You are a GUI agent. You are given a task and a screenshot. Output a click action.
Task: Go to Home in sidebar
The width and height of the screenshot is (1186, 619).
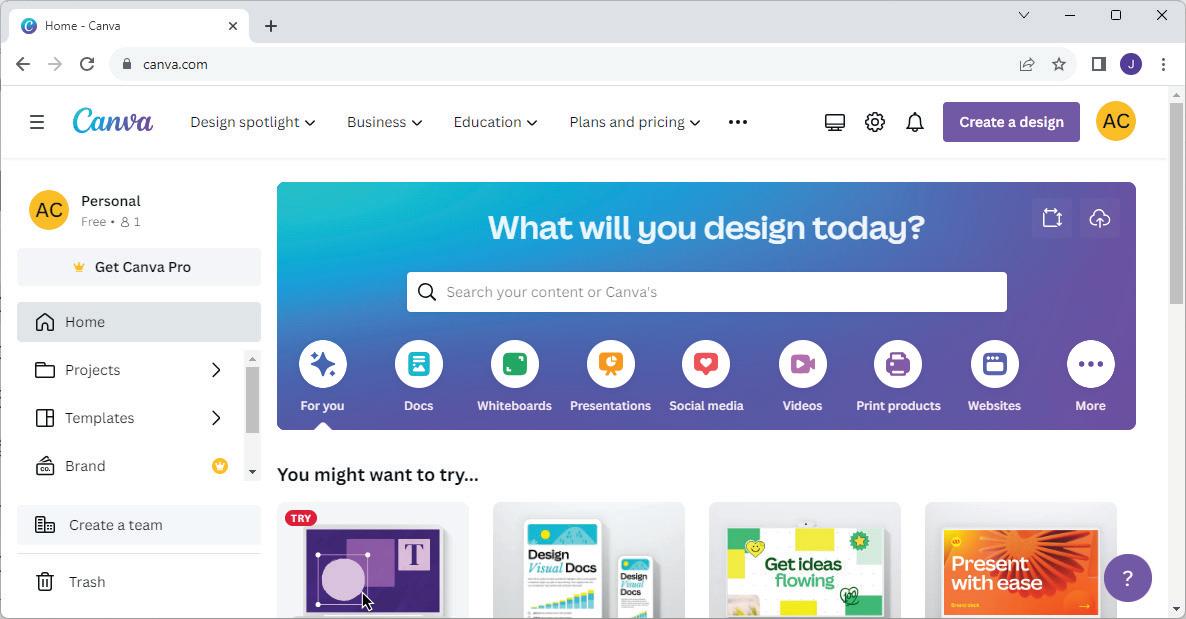click(x=139, y=322)
